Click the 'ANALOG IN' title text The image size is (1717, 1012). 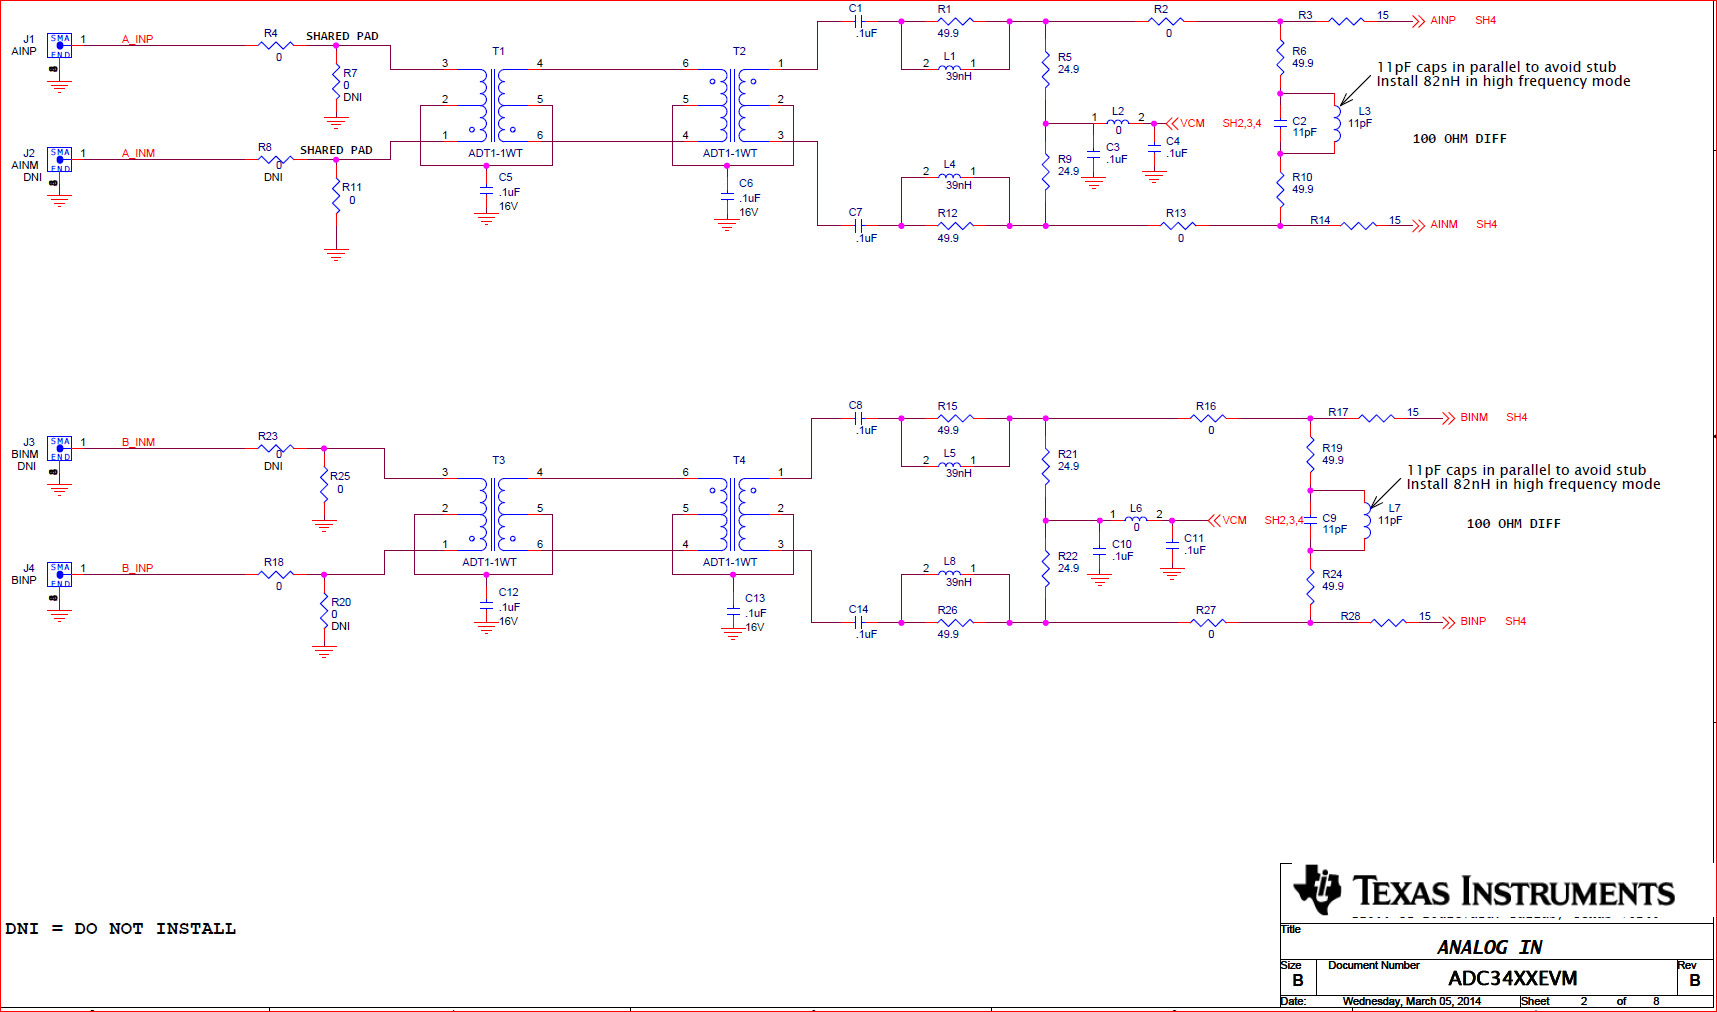[x=1489, y=947]
